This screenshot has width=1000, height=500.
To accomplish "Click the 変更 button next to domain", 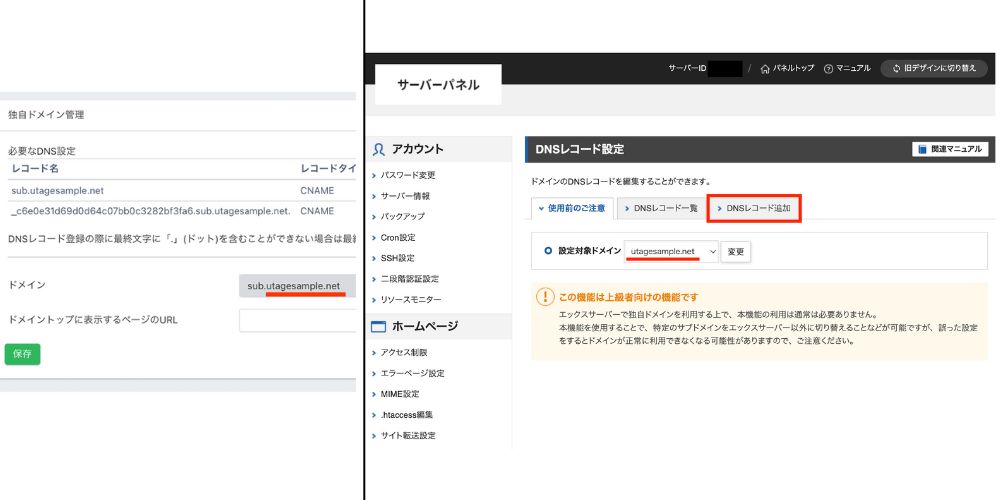I will [x=736, y=251].
